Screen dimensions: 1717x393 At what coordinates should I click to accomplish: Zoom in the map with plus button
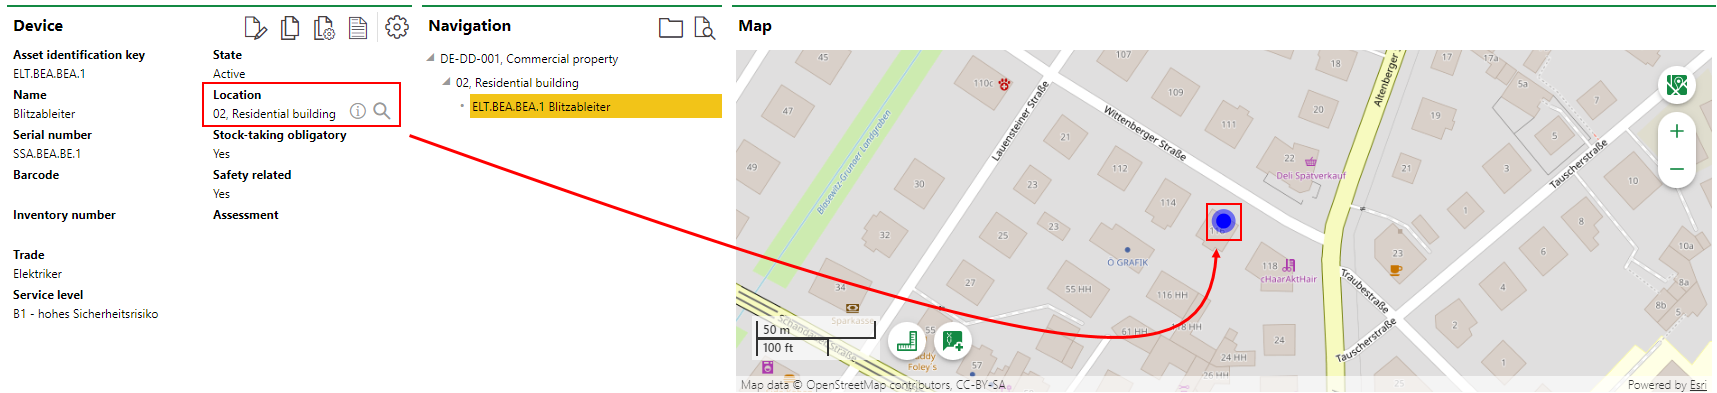[x=1677, y=131]
